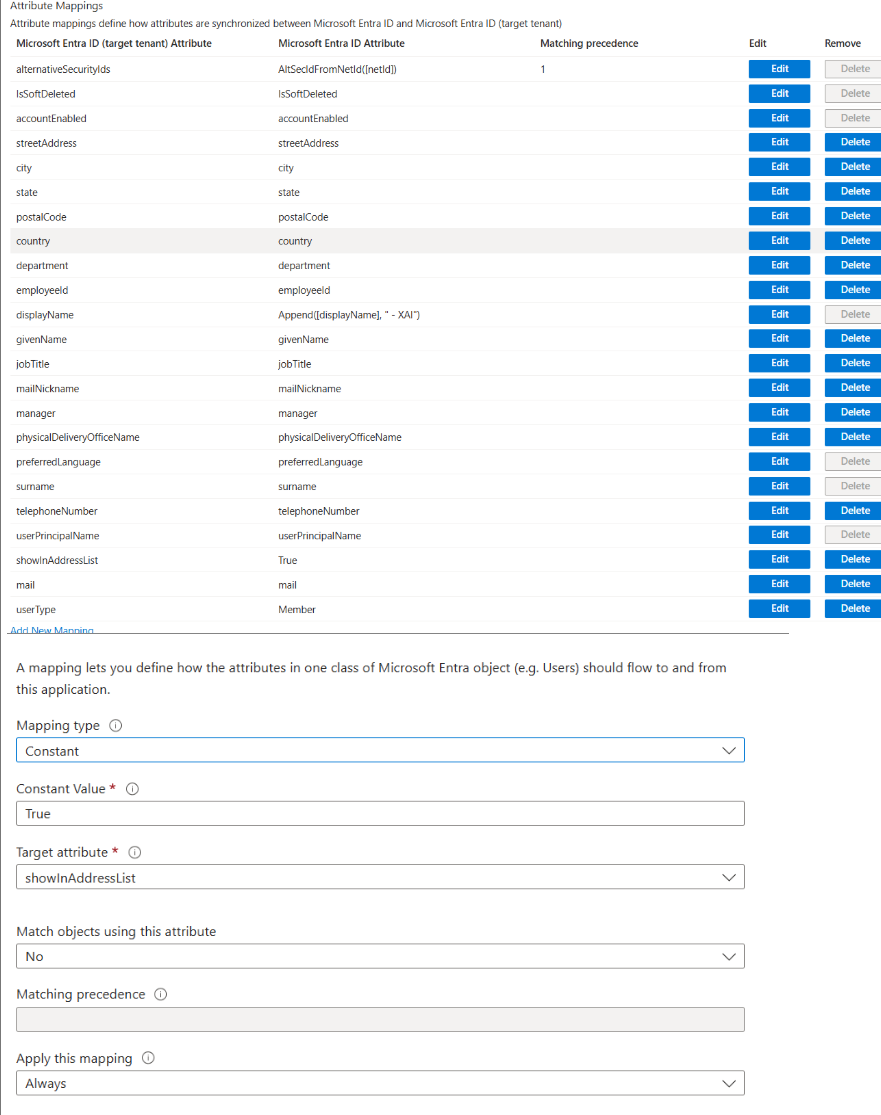Edit the employeeId mapping

779,289
